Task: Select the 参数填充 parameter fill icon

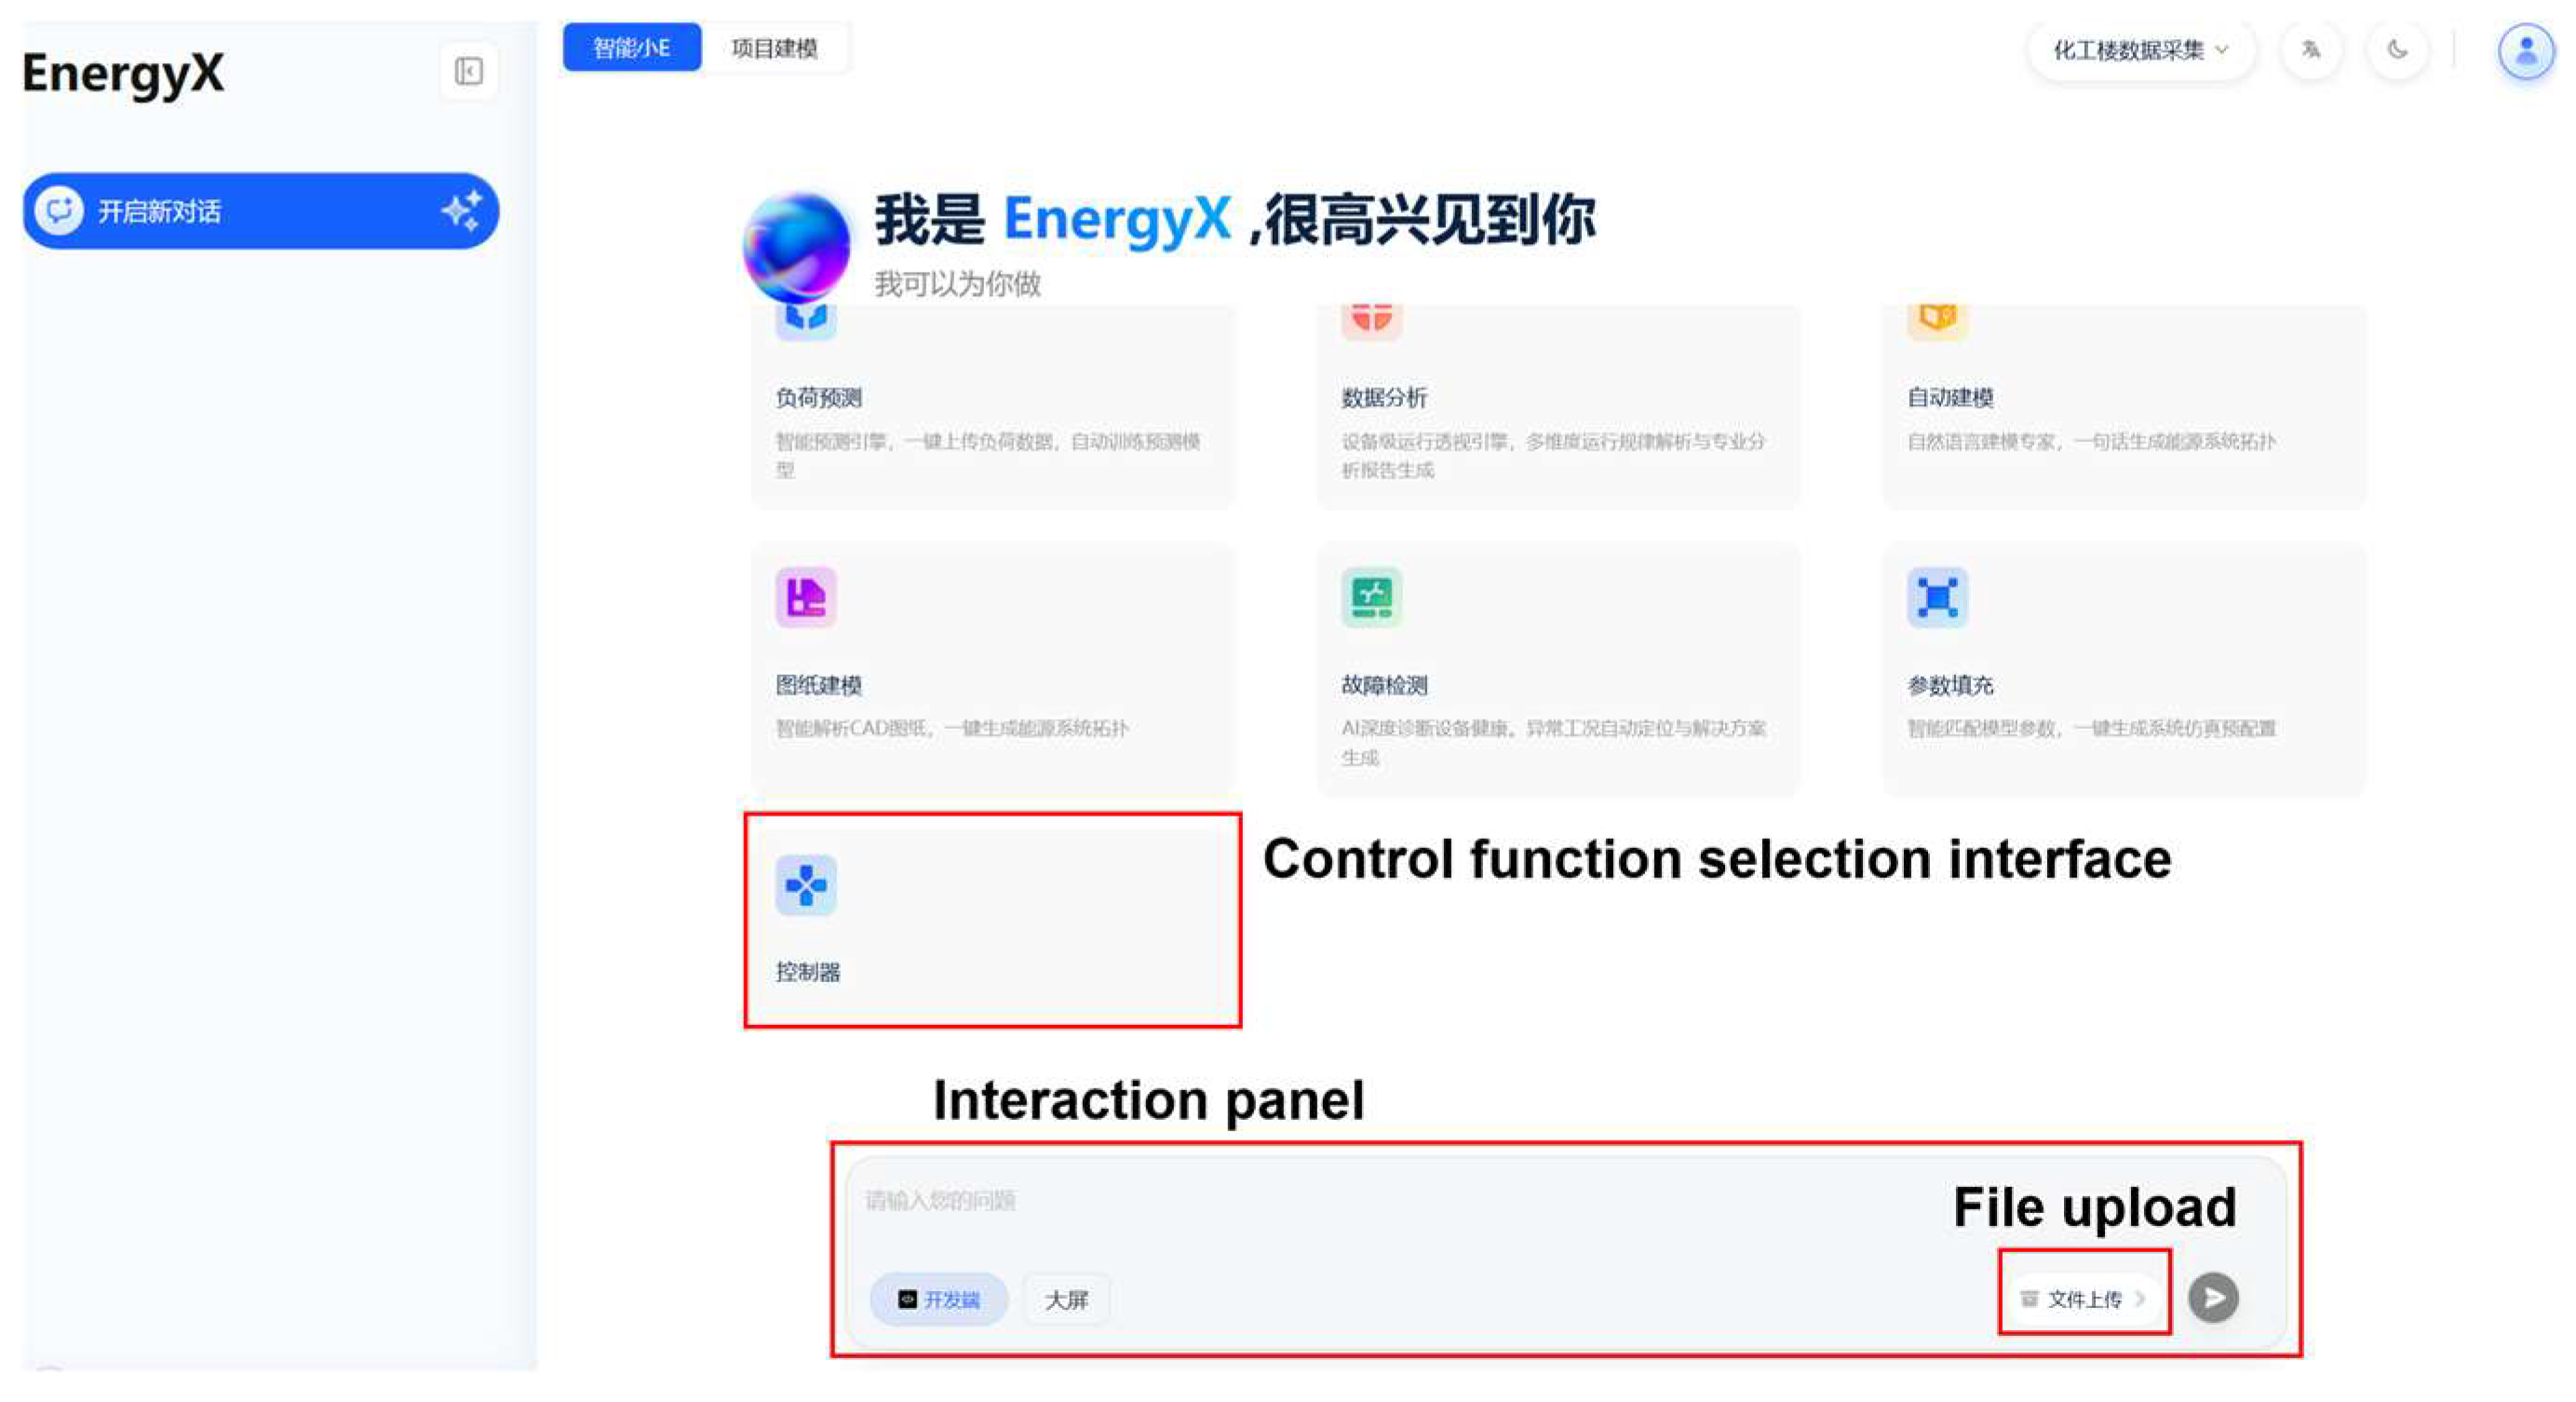Action: 1937,597
